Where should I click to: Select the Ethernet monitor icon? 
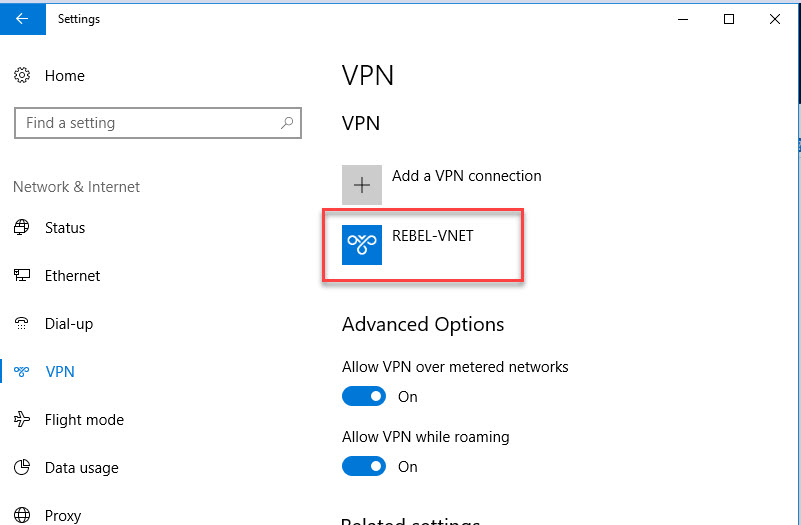21,276
